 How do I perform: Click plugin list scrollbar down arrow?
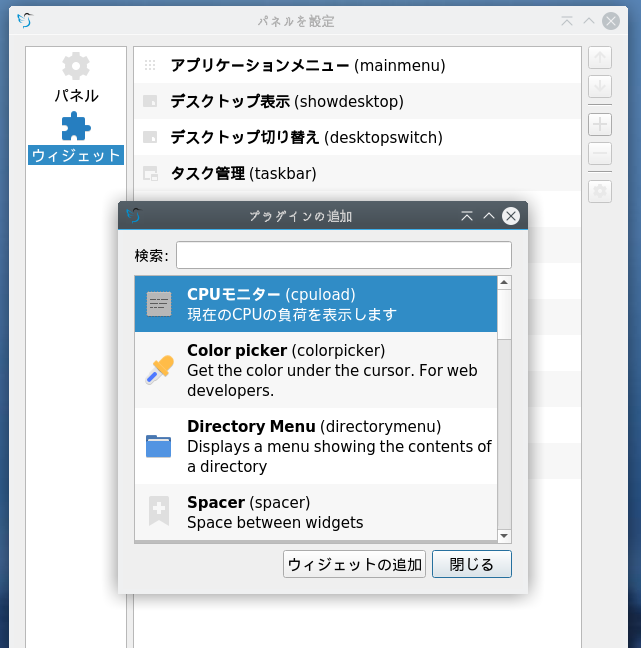click(x=504, y=536)
